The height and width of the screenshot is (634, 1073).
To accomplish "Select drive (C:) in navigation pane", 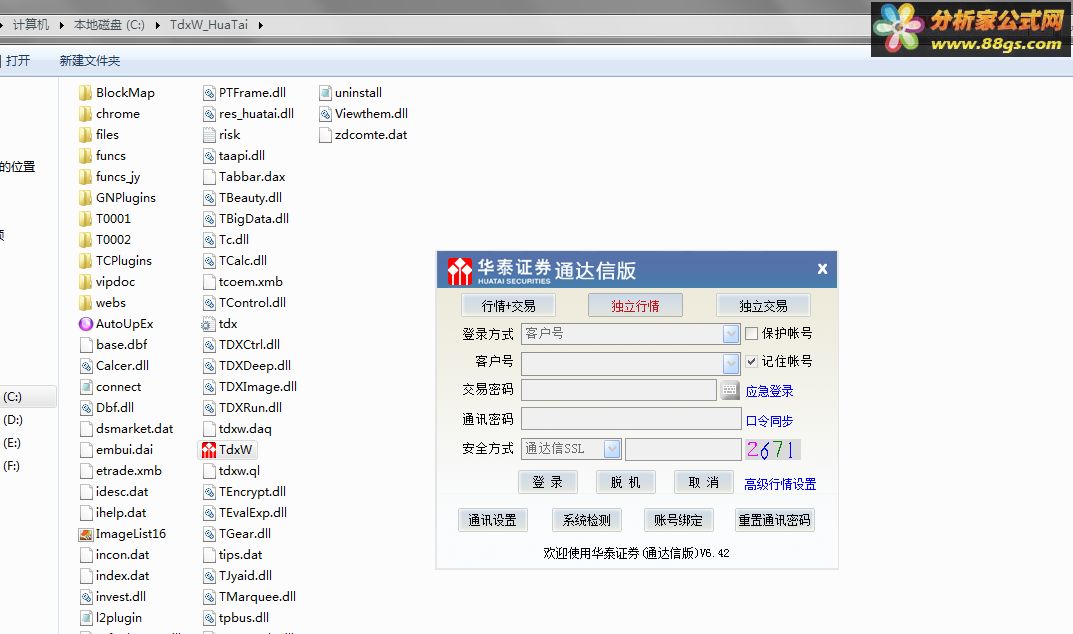I will (12, 396).
